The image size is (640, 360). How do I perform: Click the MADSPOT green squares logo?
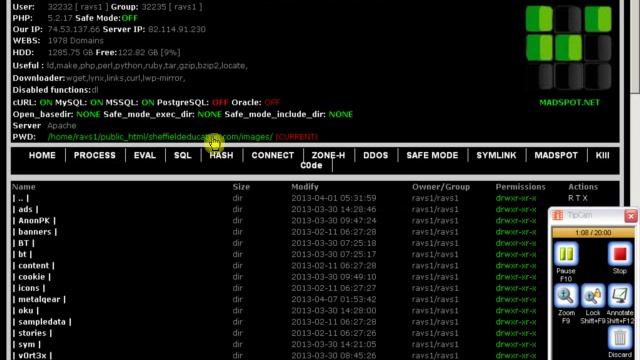click(569, 47)
